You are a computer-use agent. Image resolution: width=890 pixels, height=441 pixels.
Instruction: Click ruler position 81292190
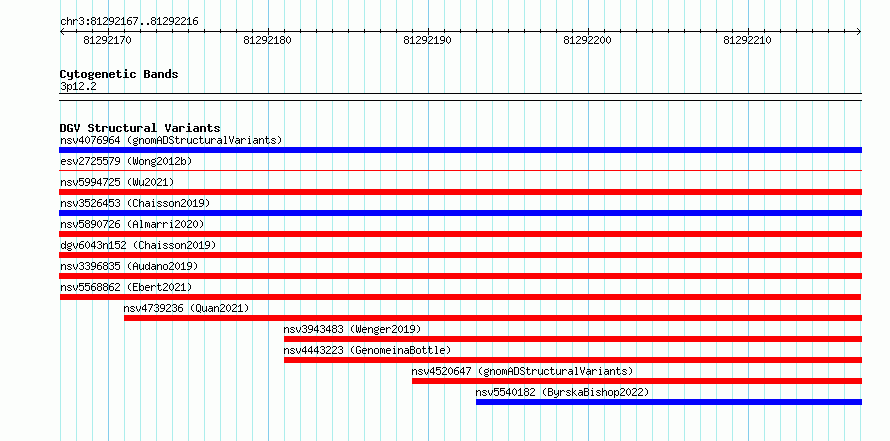pyautogui.click(x=427, y=40)
